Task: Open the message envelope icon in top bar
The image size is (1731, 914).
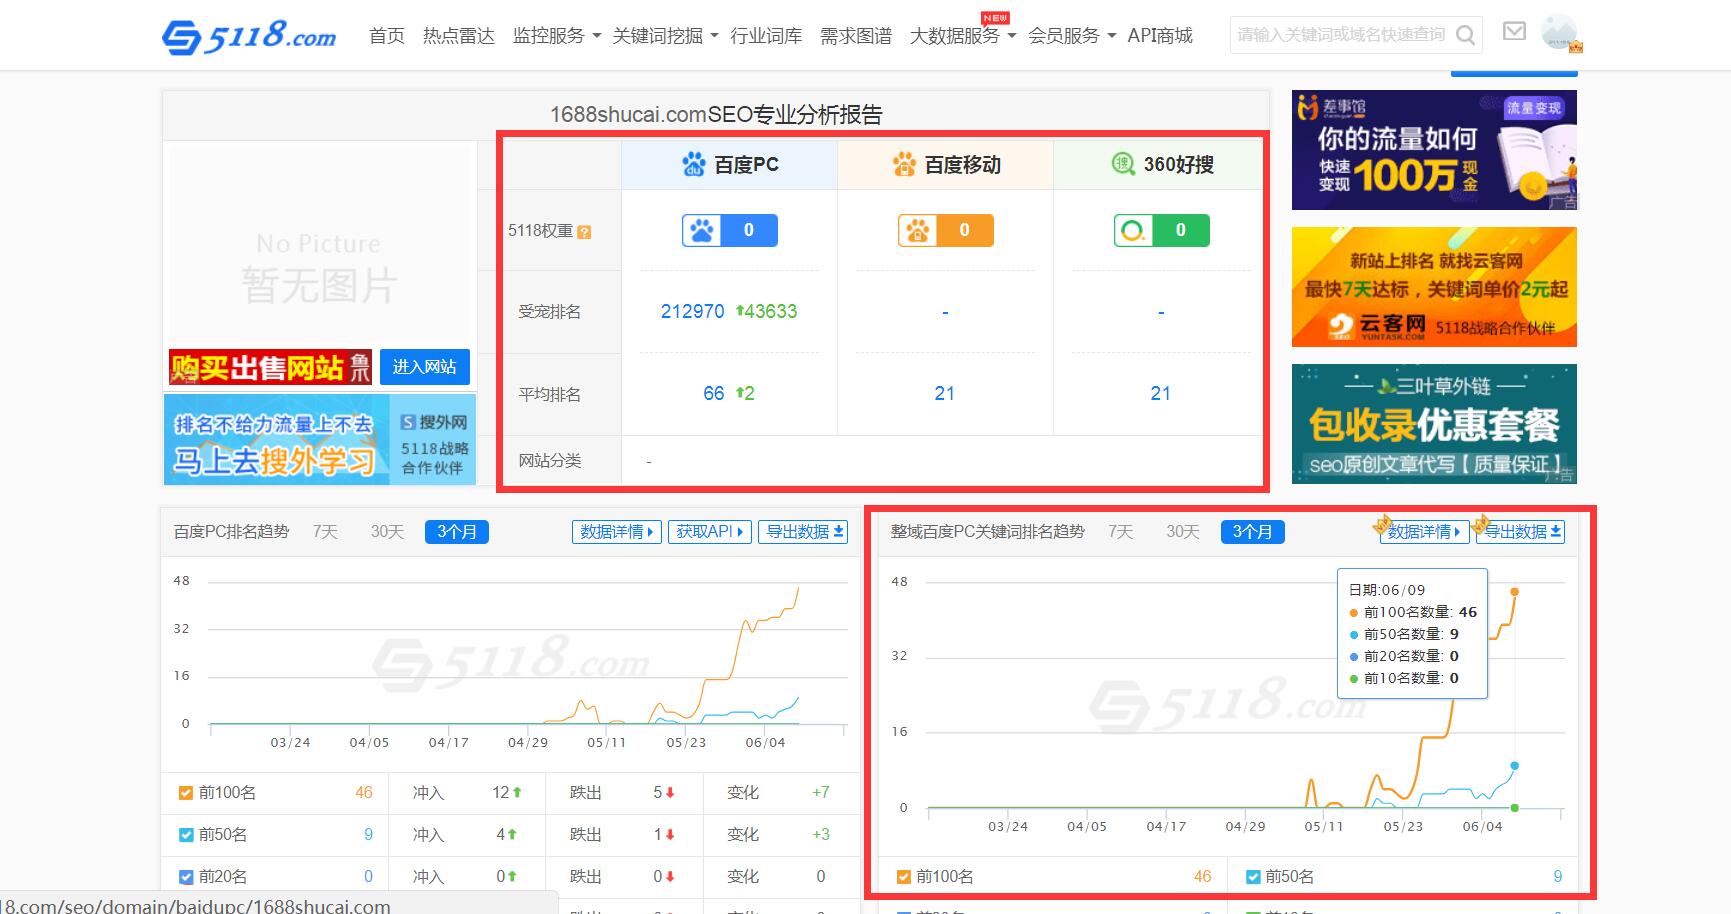Action: coord(1513,31)
